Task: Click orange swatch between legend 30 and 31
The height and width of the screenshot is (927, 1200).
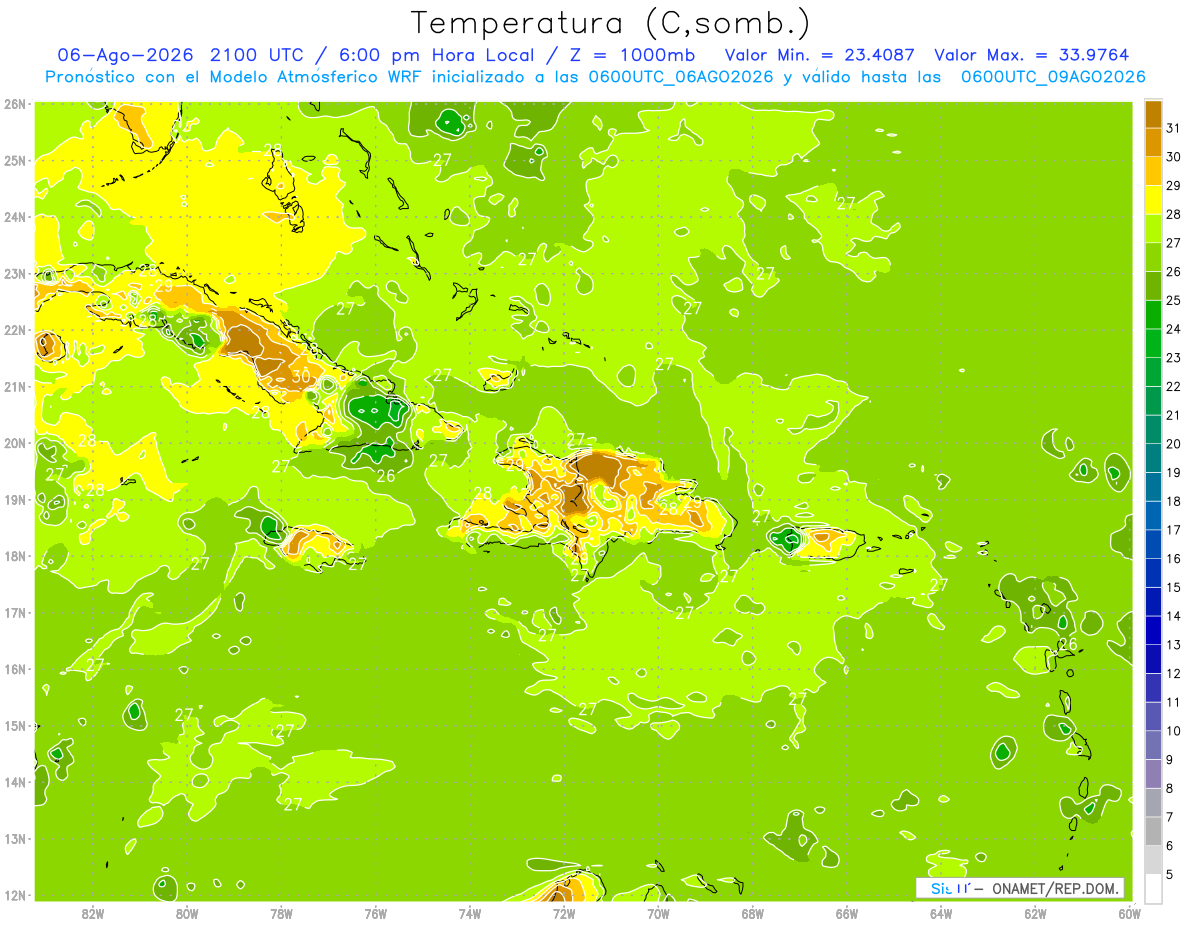Action: [x=1153, y=142]
